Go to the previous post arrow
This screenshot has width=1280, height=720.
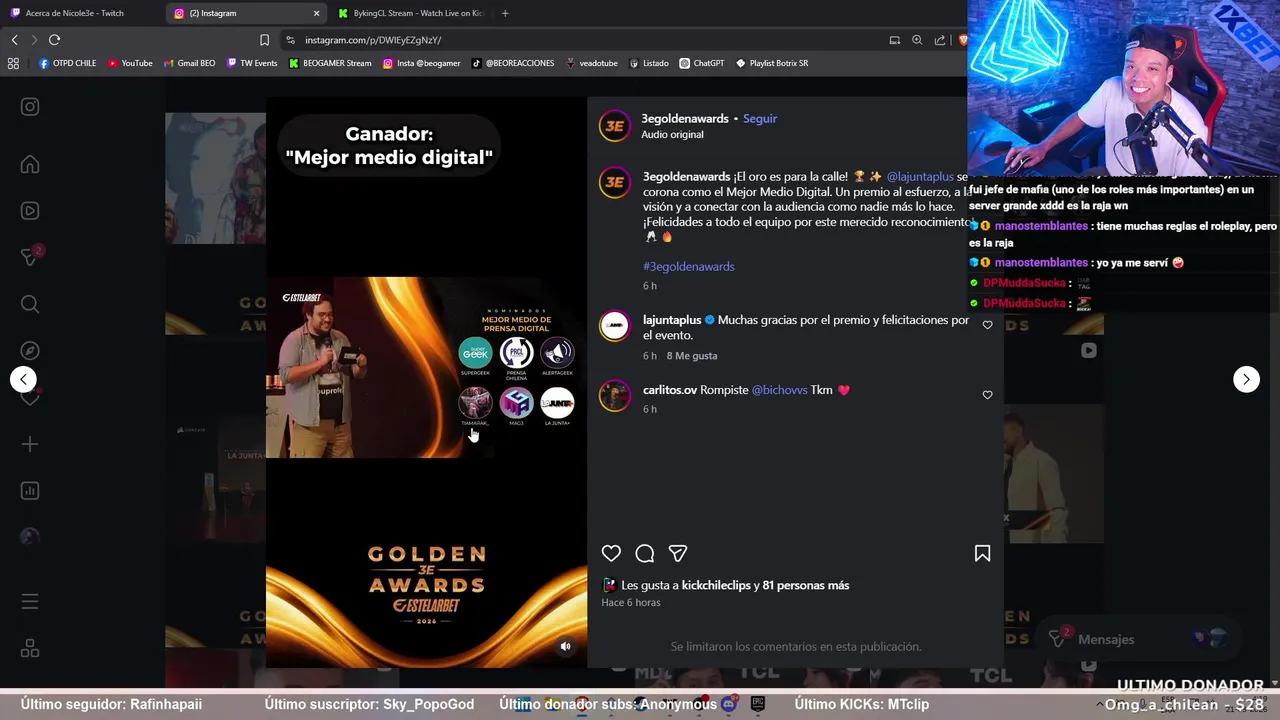pos(23,379)
